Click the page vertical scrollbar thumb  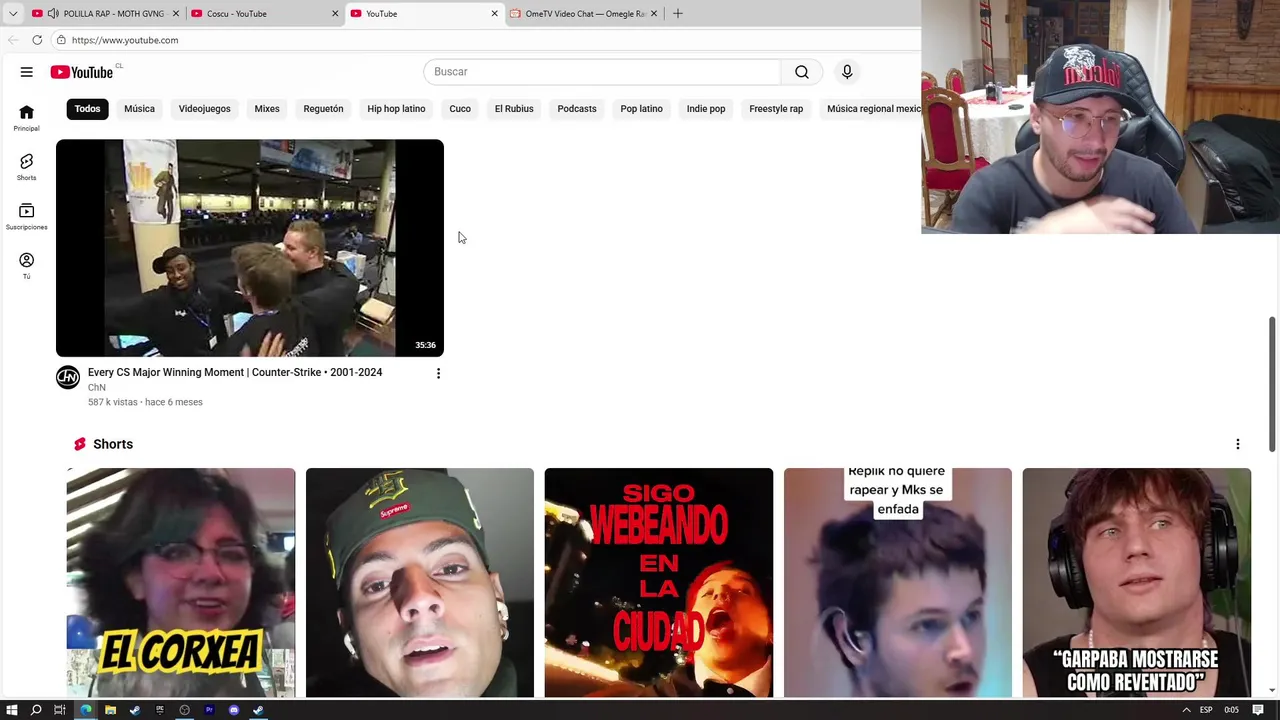[1273, 384]
